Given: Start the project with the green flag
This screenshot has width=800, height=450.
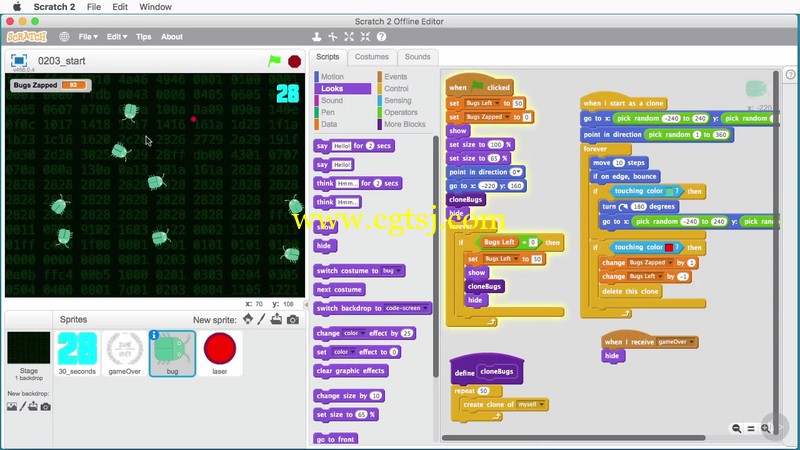Looking at the screenshot, I should point(274,61).
